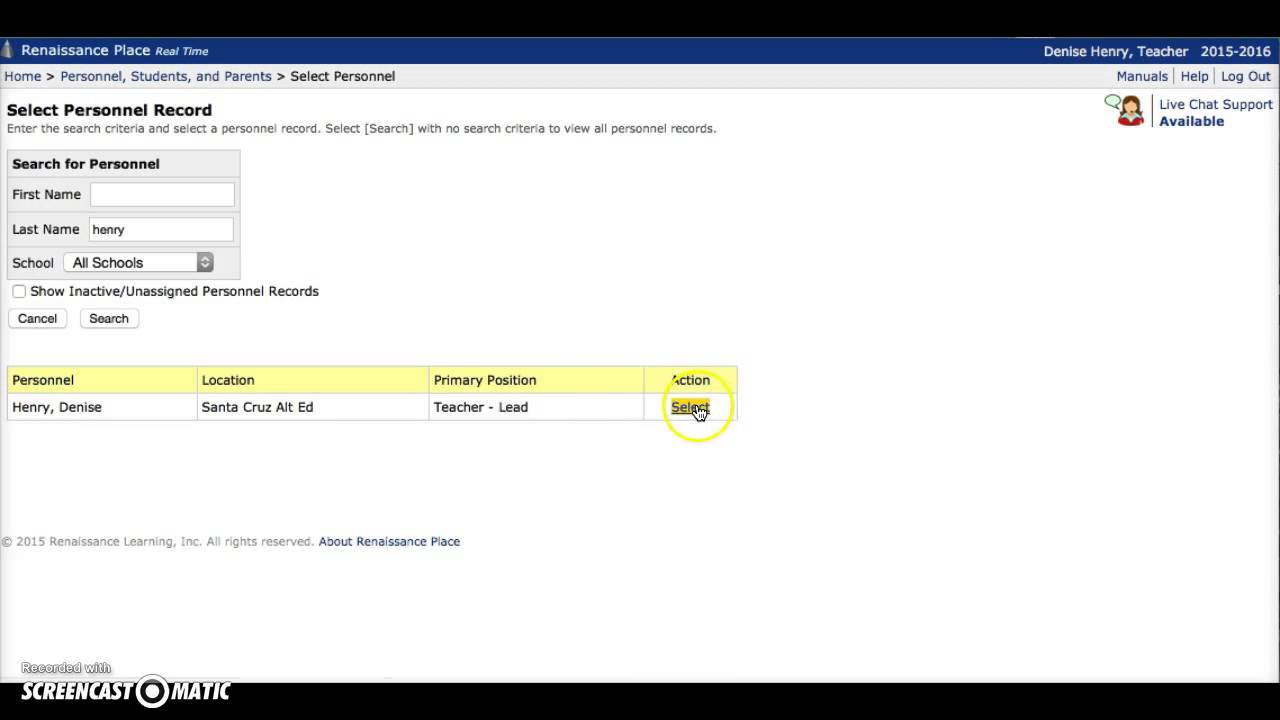Click the Location column header

tap(228, 380)
